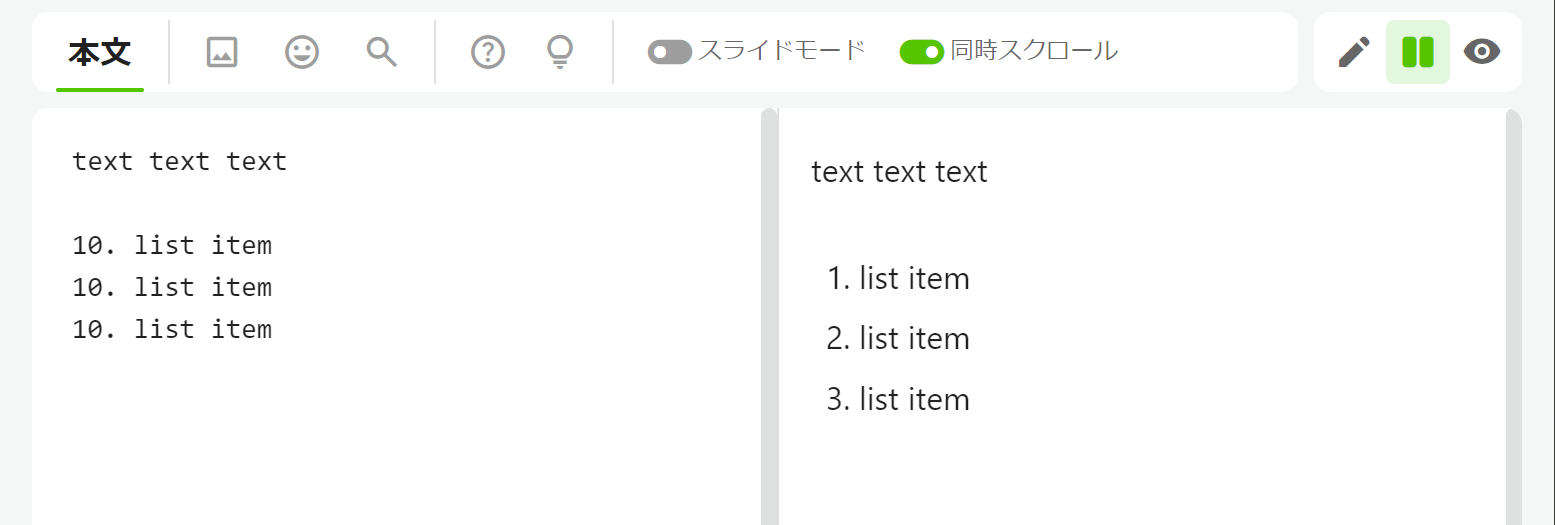Click the editor pane vertical scrollbar
Viewport: 1555px width, 525px height.
point(769,316)
